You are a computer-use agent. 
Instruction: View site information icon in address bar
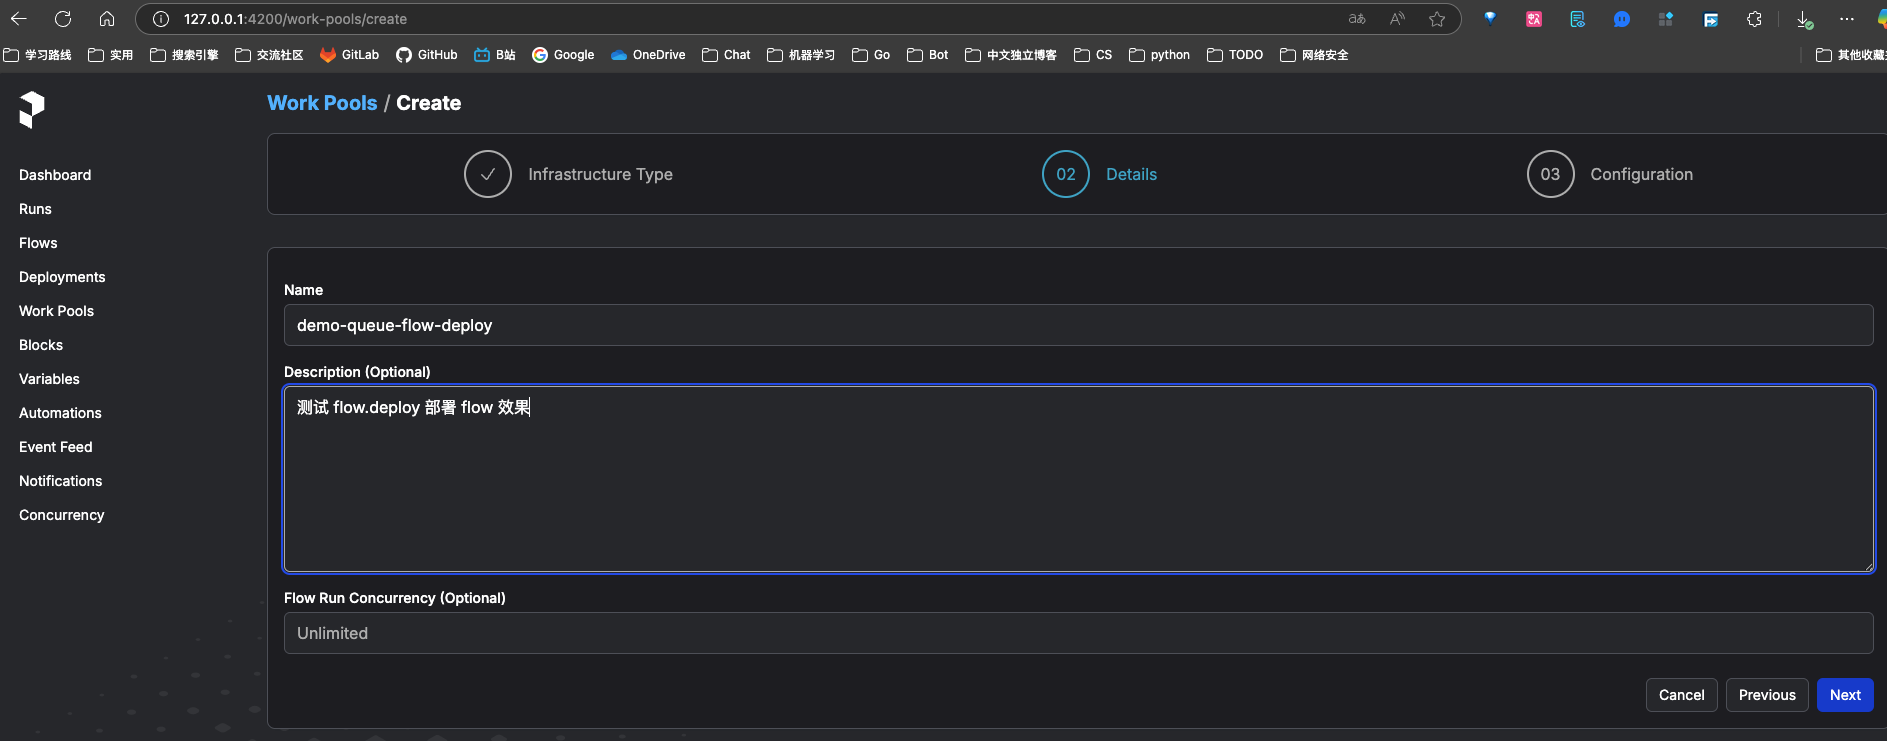[160, 19]
